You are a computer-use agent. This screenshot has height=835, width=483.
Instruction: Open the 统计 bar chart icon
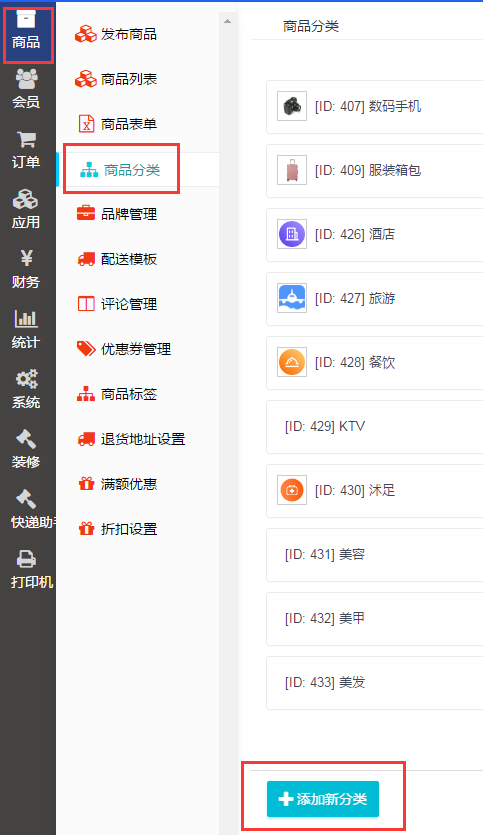[x=26, y=318]
